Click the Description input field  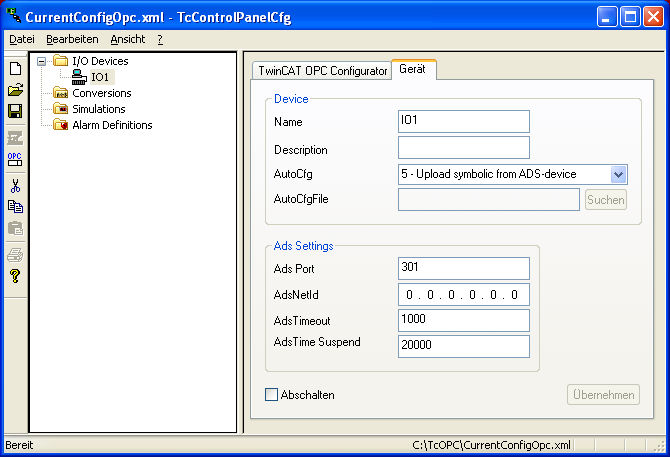(464, 147)
